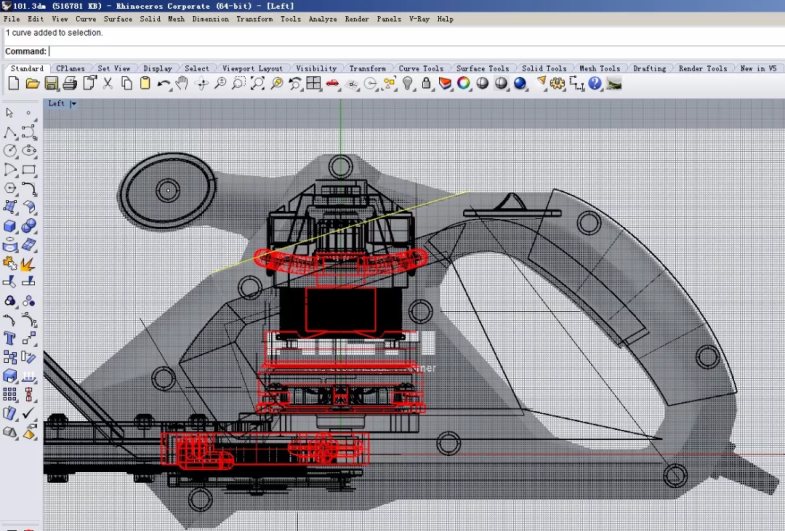
Task: Click the Undo arrow icon
Action: [x=164, y=84]
